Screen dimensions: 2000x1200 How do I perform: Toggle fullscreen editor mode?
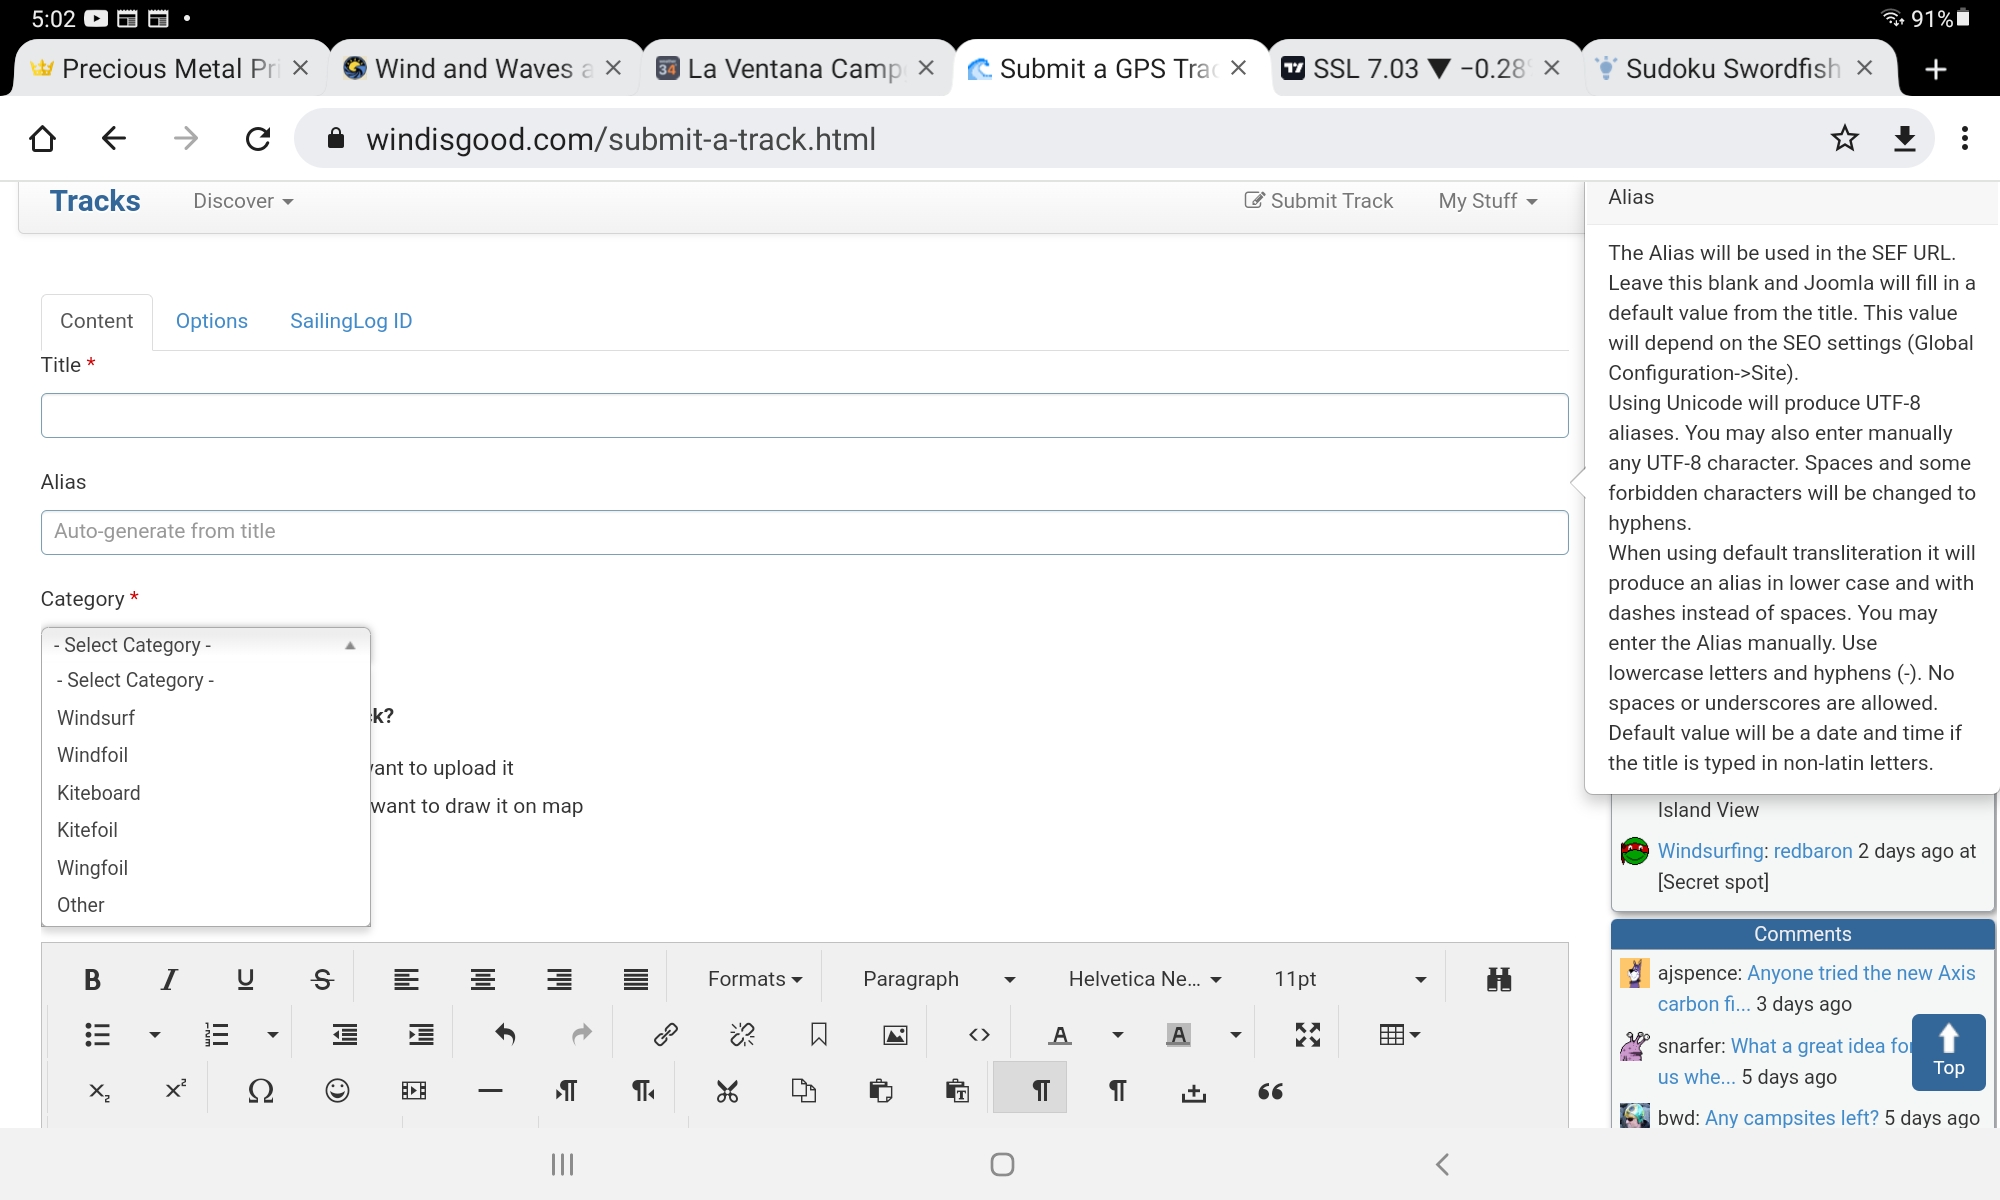(1307, 1035)
